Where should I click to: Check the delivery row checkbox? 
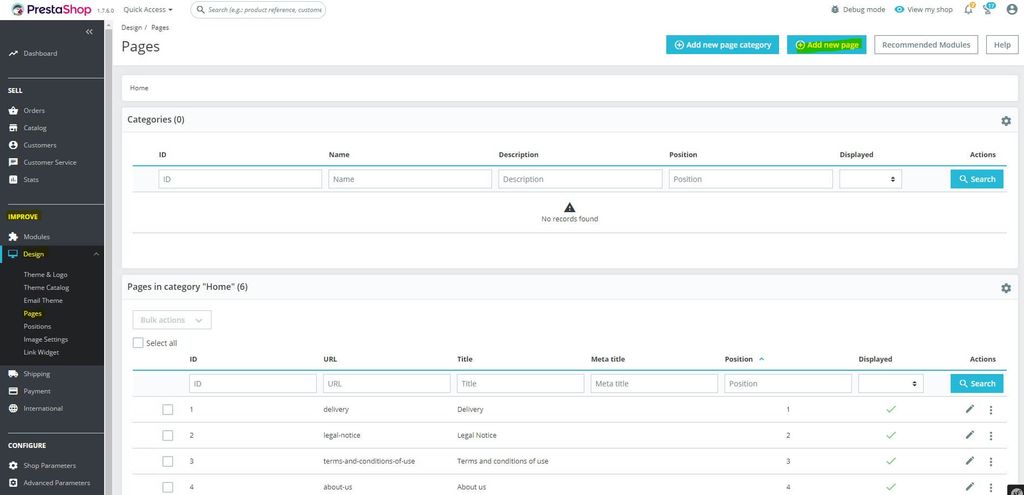pyautogui.click(x=168, y=409)
